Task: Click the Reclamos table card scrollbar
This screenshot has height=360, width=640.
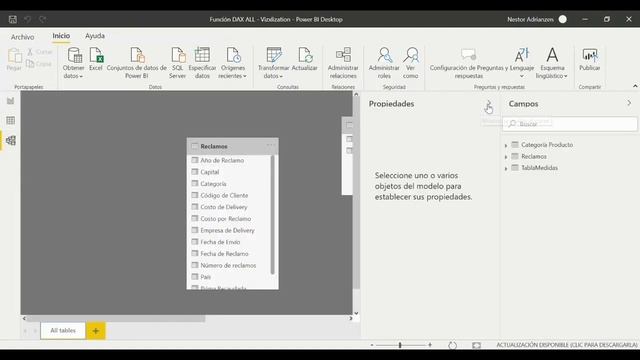Action: coord(273,215)
